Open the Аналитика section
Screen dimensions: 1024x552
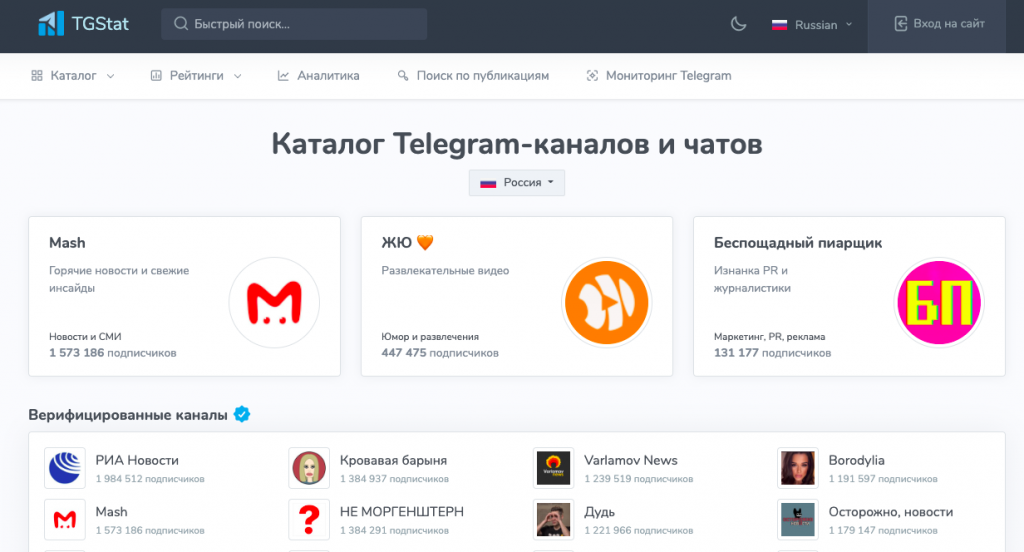point(319,76)
